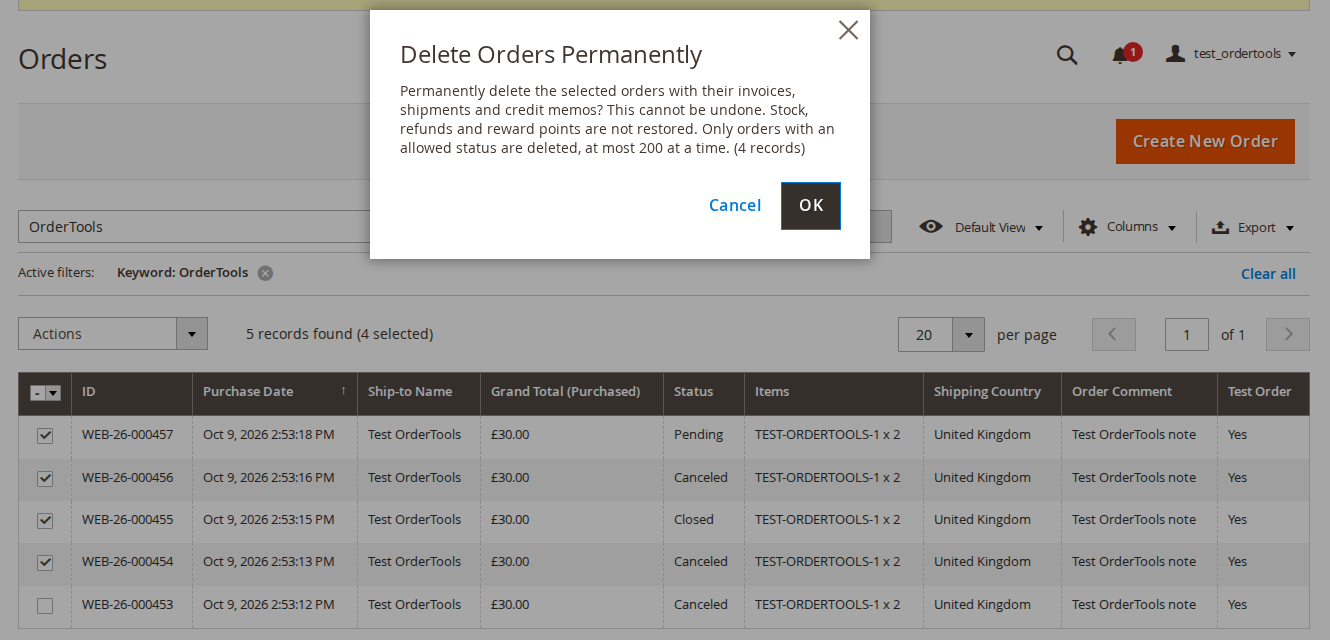1330x640 pixels.
Task: Remove the Keyword: OrderTools filter
Action: point(265,273)
